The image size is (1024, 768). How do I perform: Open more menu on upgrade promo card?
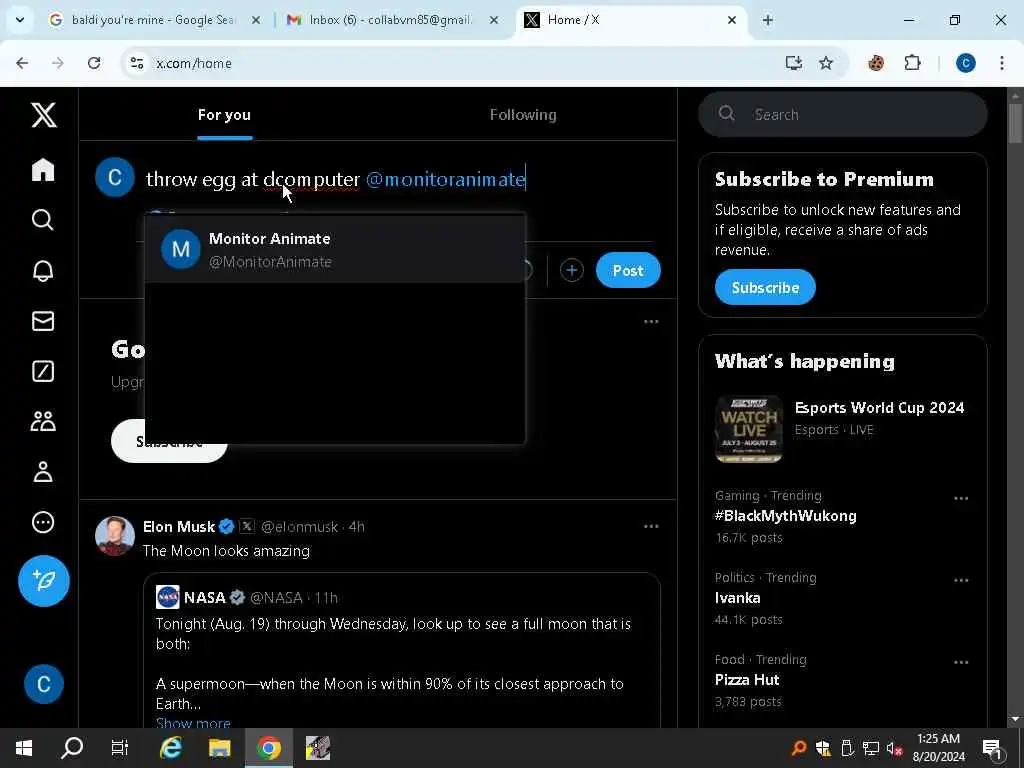pyautogui.click(x=651, y=321)
